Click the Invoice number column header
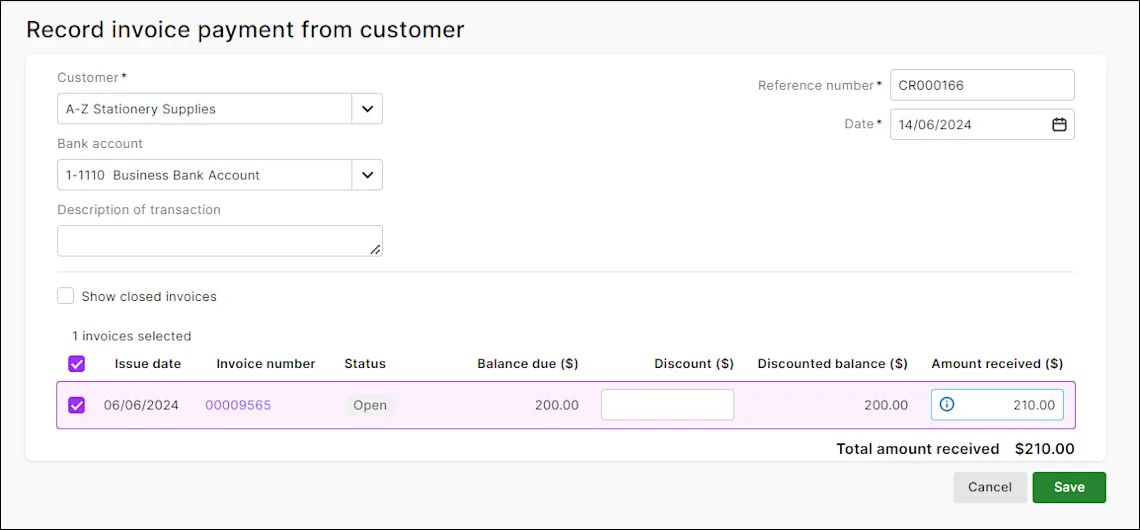Screen dimensions: 1140x530 tap(266, 364)
